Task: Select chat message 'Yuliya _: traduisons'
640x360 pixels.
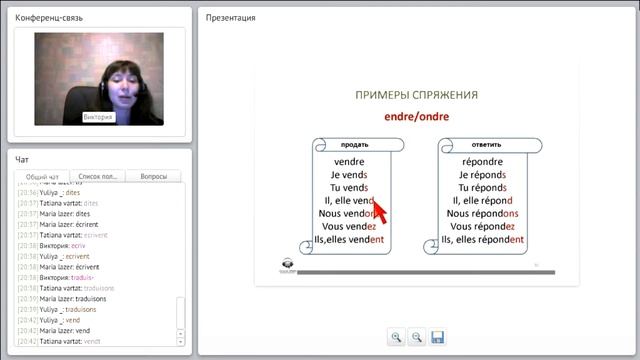Action: point(57,309)
